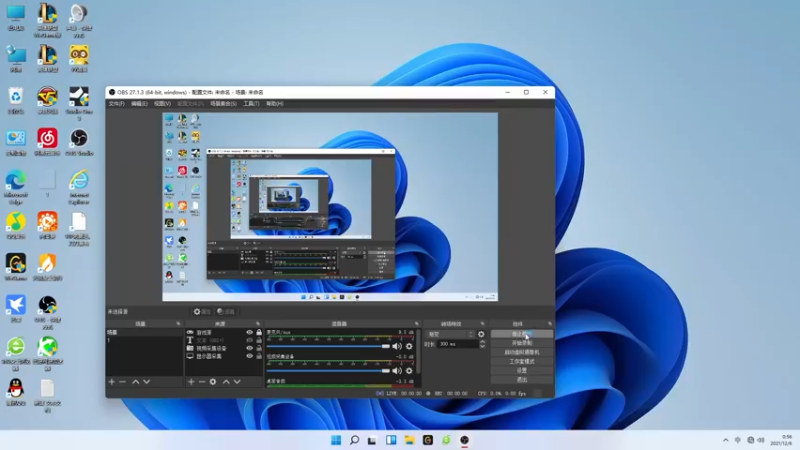Open the 工具(T) menu
The height and width of the screenshot is (450, 800).
point(251,103)
